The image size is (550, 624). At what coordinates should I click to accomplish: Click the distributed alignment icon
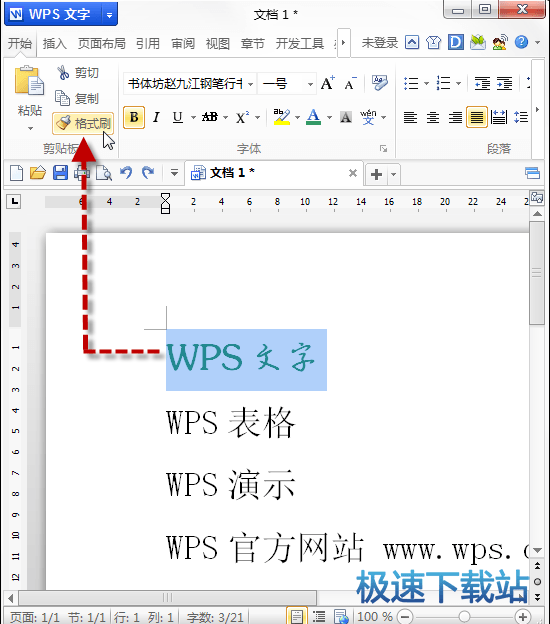coord(499,117)
